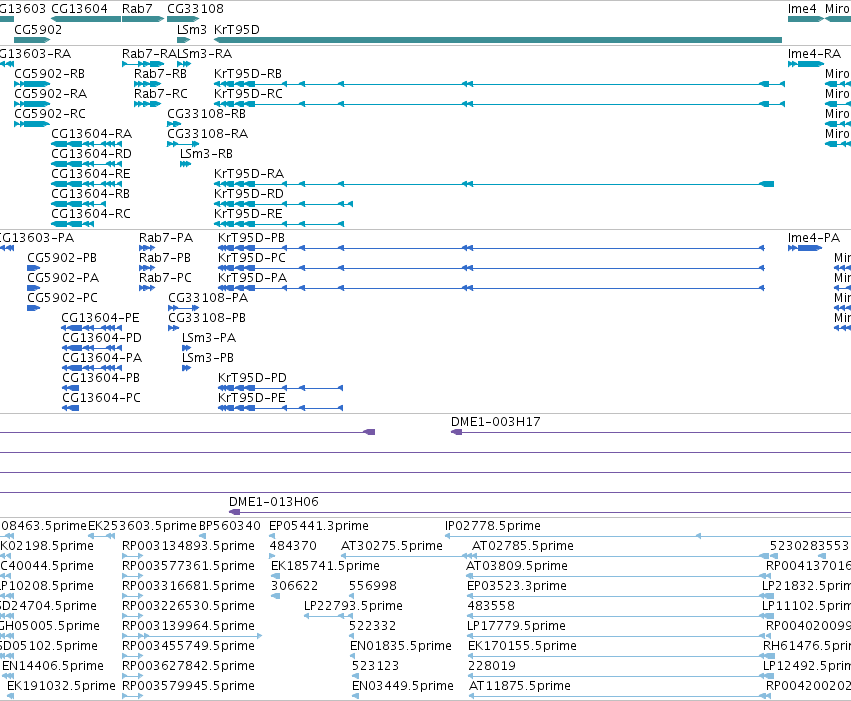Select EST AT11875.5prime

pos(520,686)
